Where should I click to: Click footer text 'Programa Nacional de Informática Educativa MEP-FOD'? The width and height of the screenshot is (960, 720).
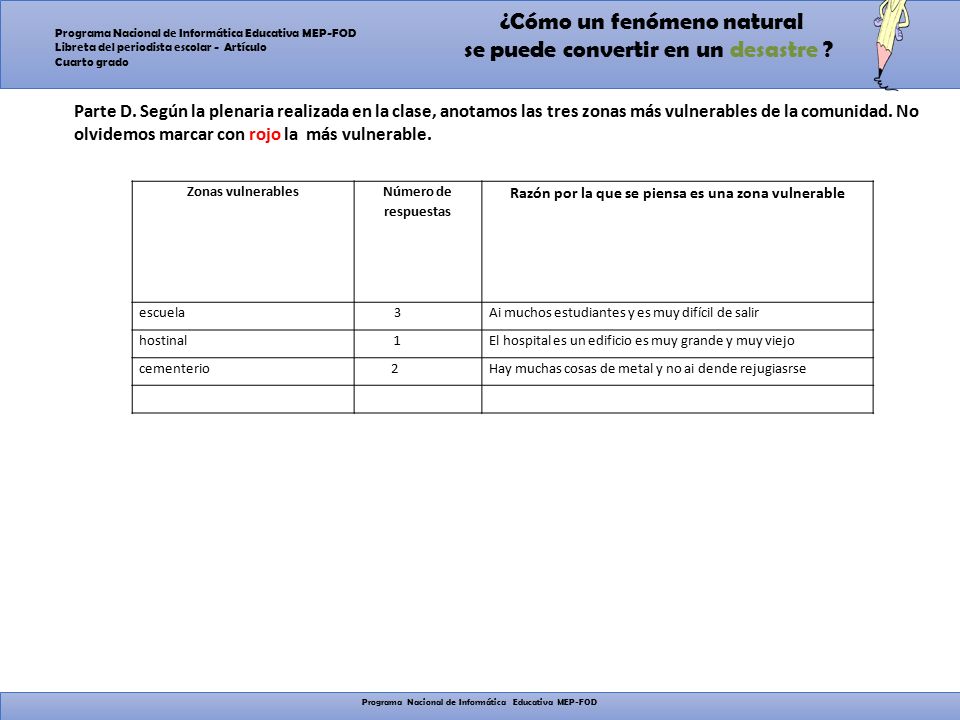click(x=479, y=702)
